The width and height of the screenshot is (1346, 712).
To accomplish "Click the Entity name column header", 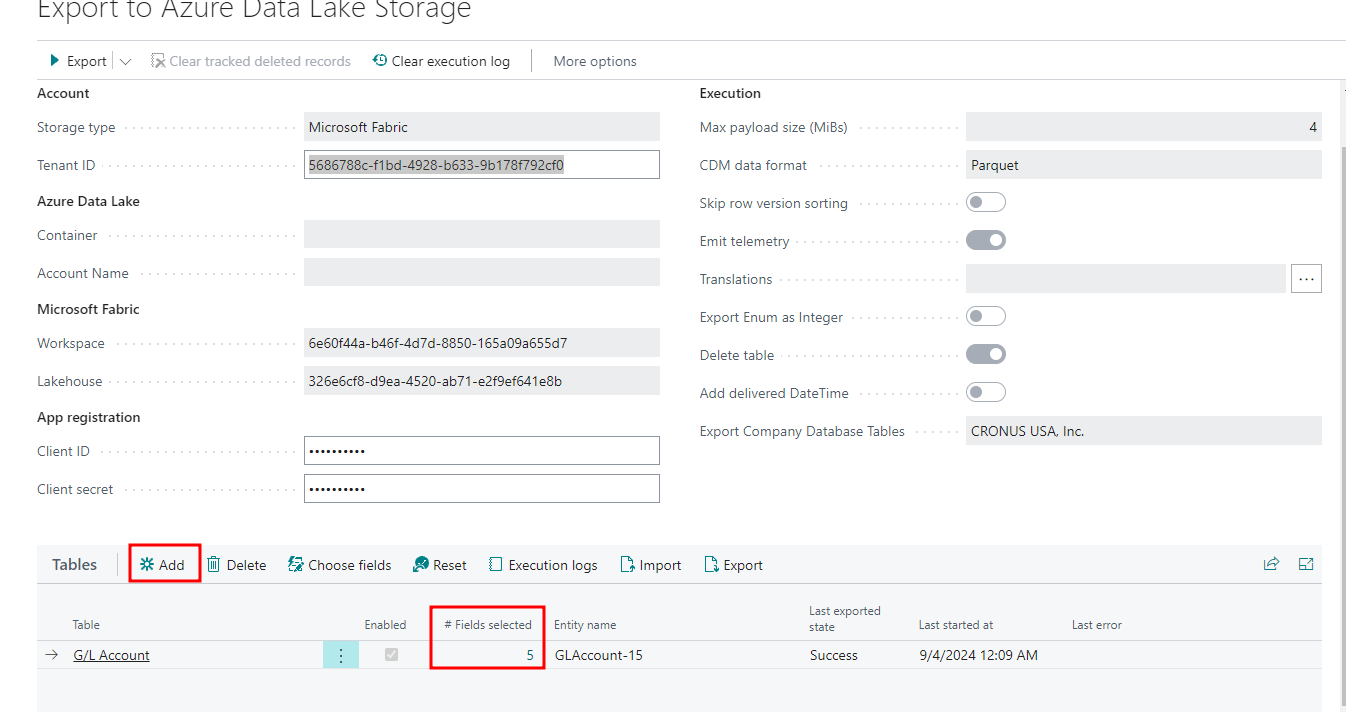I will click(585, 625).
